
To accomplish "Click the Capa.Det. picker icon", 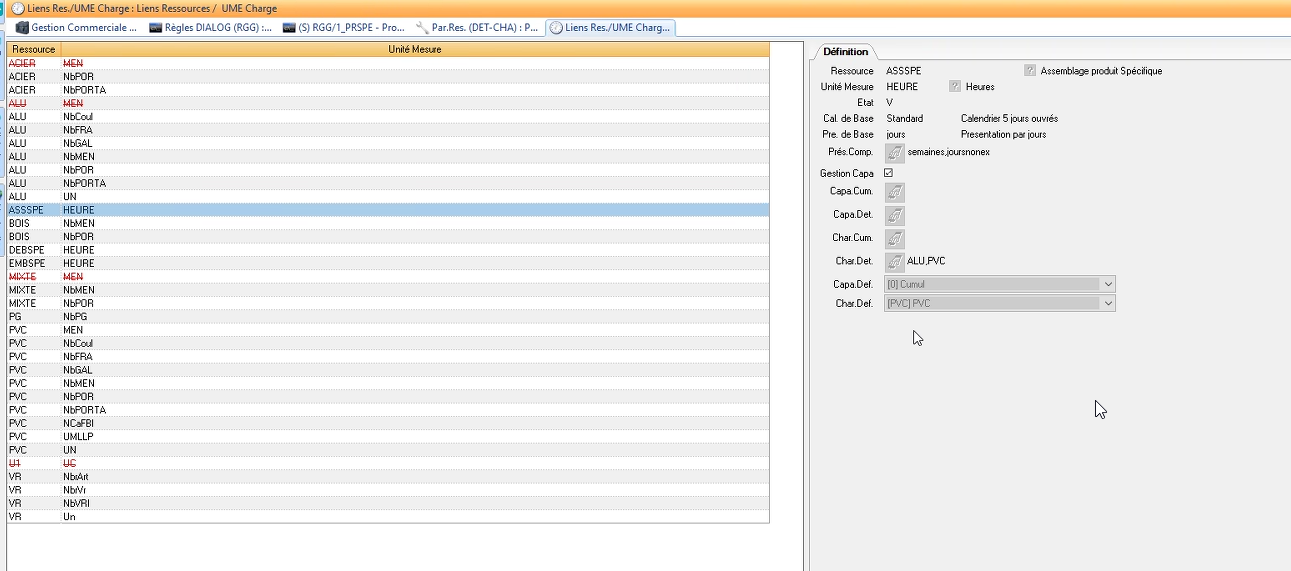I will coord(895,215).
